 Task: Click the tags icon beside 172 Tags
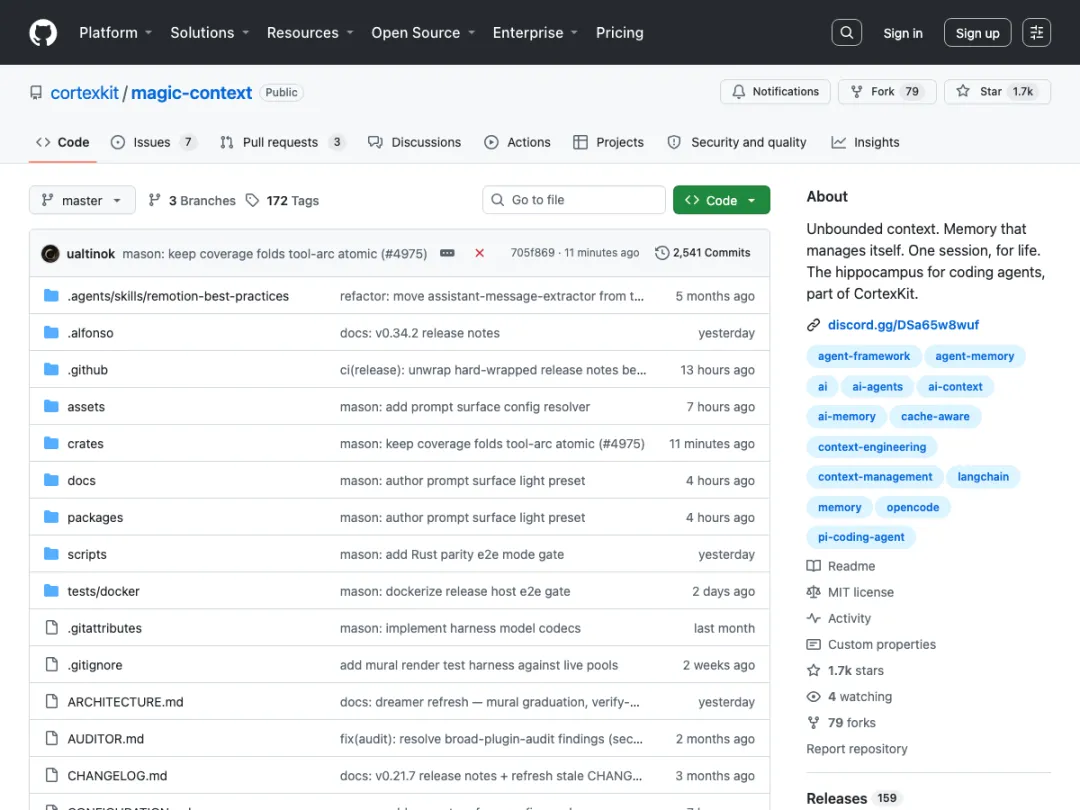[253, 200]
